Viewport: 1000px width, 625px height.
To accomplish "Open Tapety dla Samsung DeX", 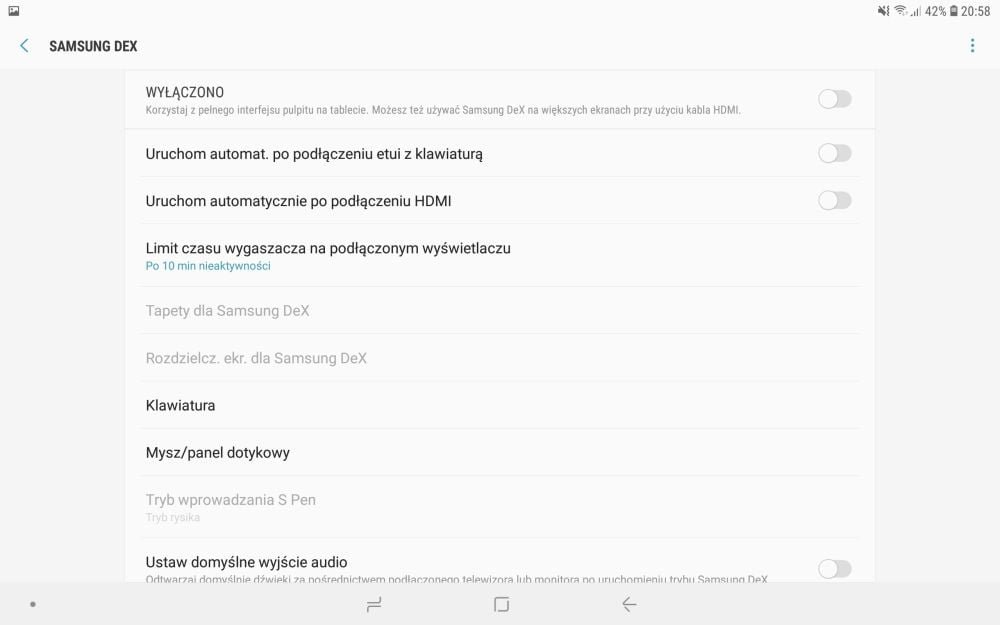I will click(500, 311).
